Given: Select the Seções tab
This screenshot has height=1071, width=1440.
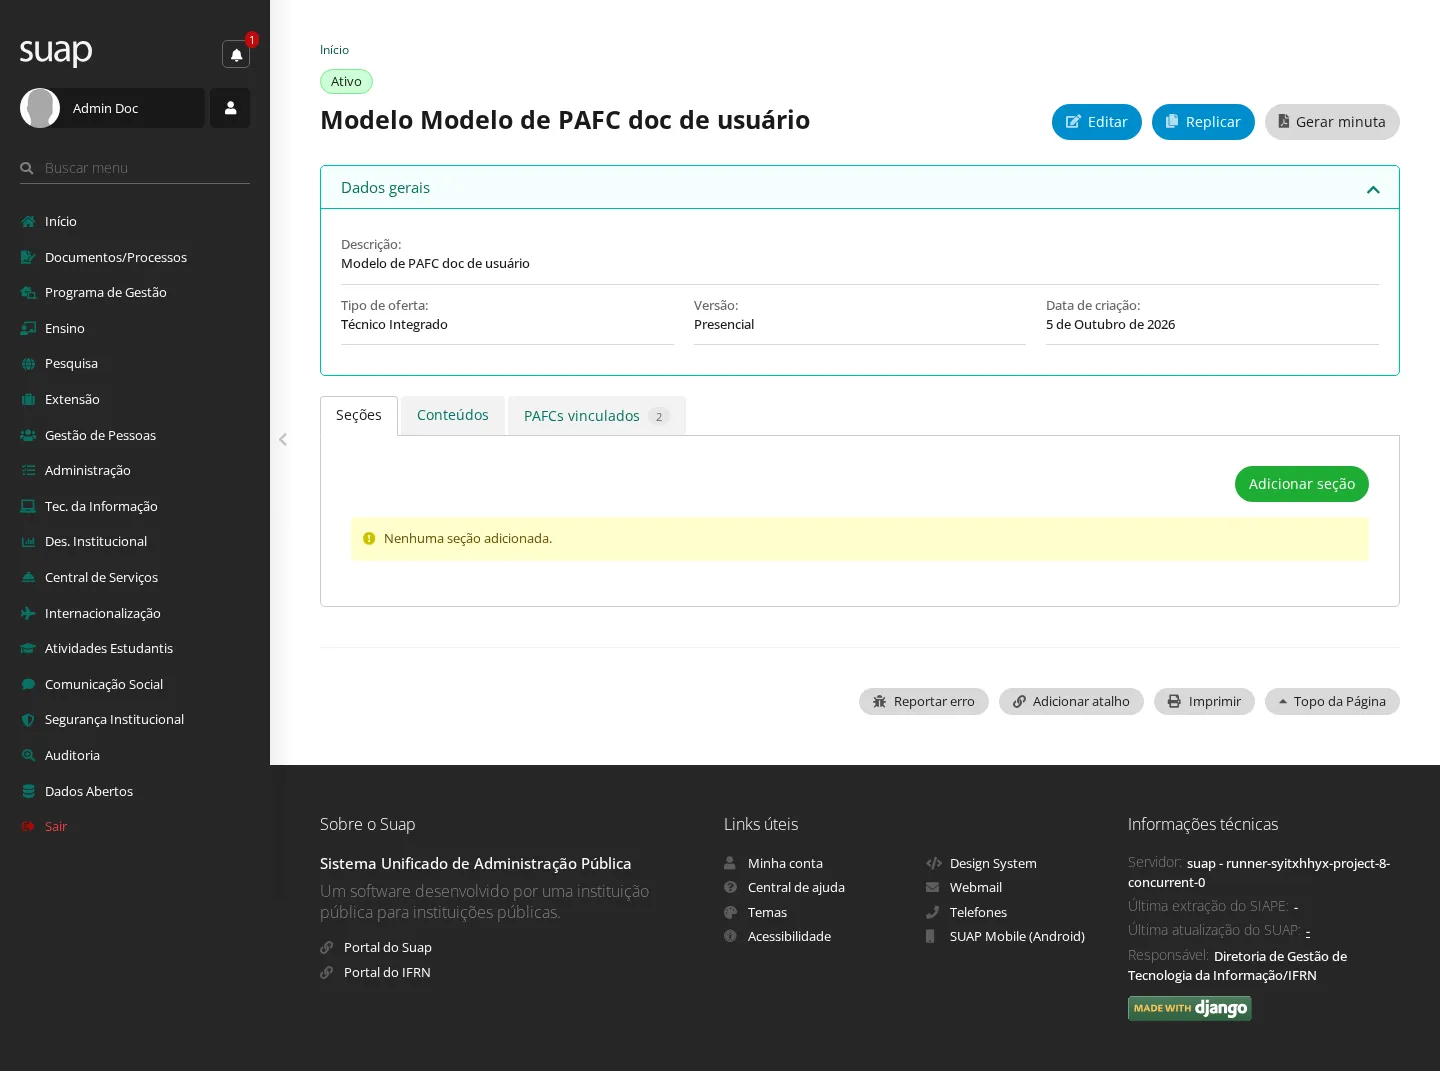Looking at the screenshot, I should [359, 415].
